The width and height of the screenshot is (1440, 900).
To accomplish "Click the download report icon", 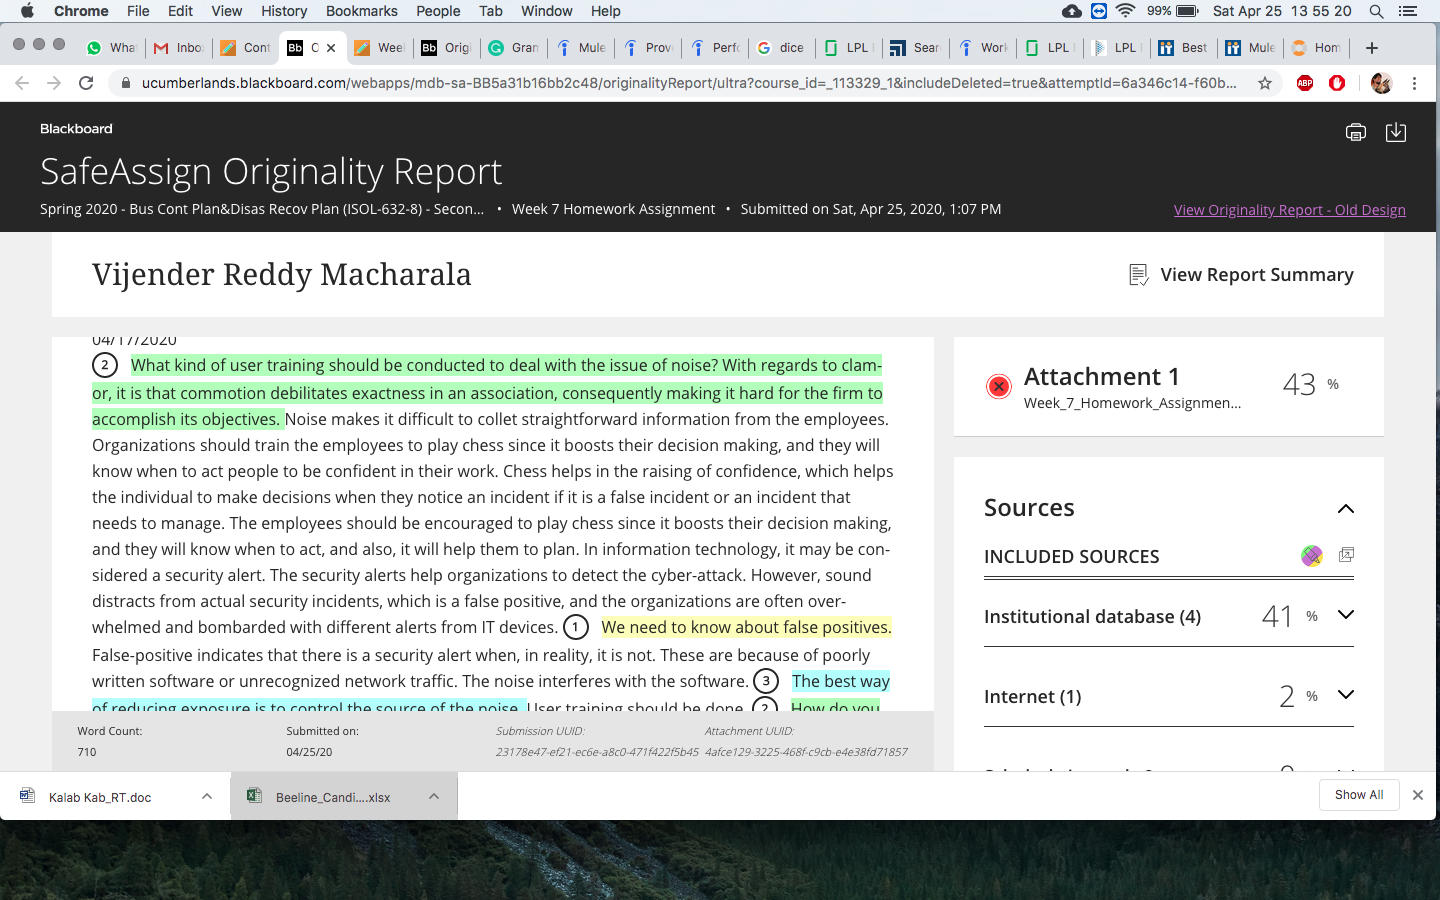I will coord(1396,132).
